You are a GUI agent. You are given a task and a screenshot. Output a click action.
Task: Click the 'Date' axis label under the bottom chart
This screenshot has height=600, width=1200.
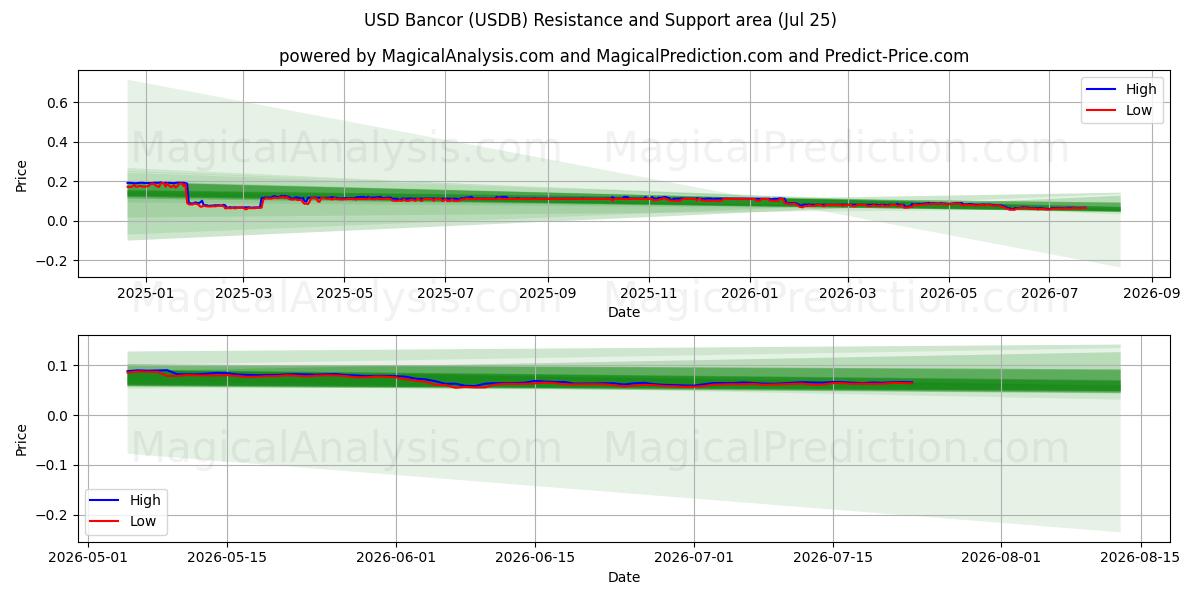pyautogui.click(x=624, y=577)
